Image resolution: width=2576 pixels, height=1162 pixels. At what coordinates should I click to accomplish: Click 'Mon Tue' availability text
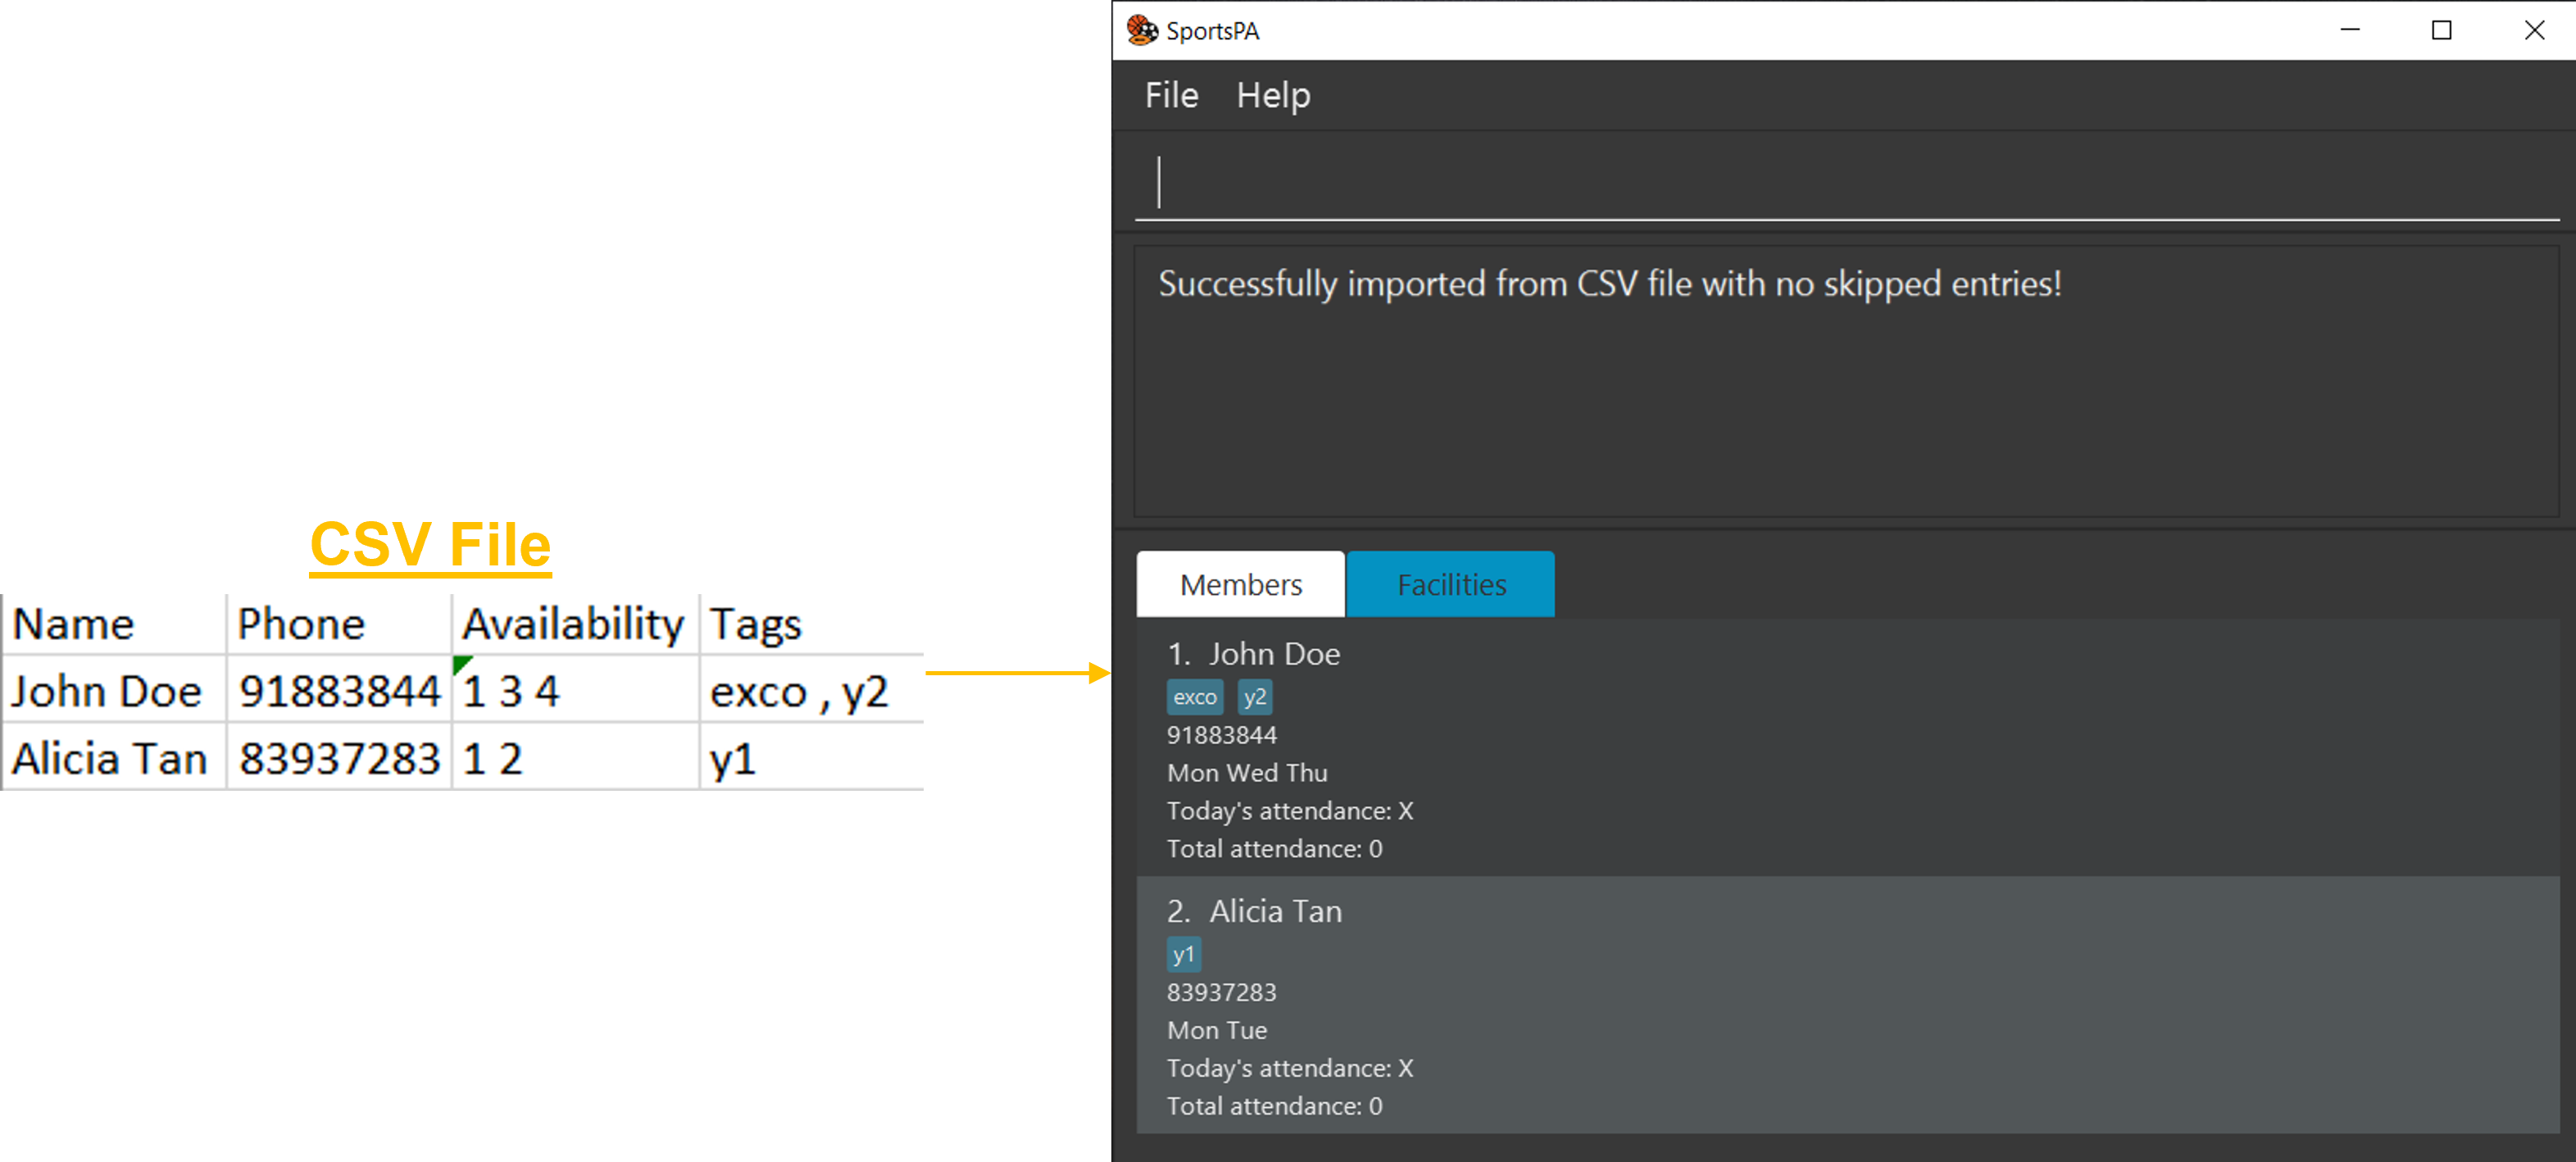[1217, 1030]
